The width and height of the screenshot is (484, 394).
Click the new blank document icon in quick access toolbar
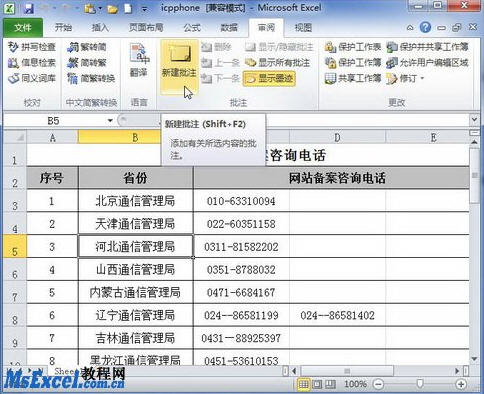pyautogui.click(x=128, y=9)
